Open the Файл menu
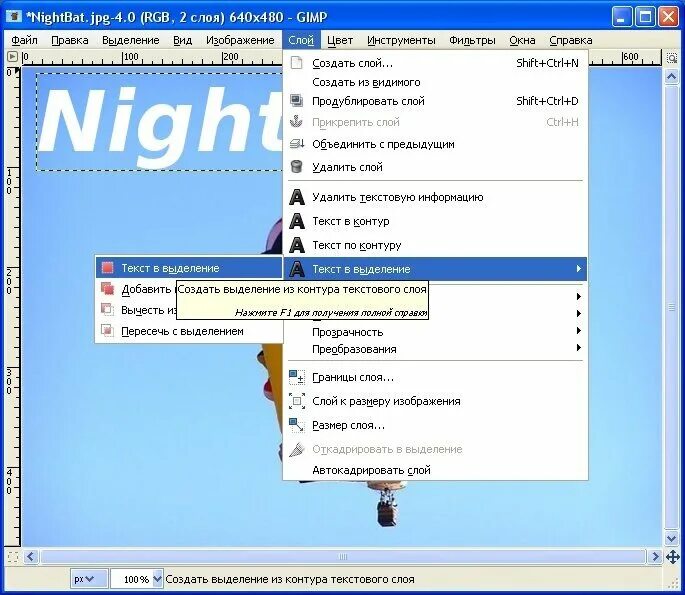685x595 pixels. 24,40
